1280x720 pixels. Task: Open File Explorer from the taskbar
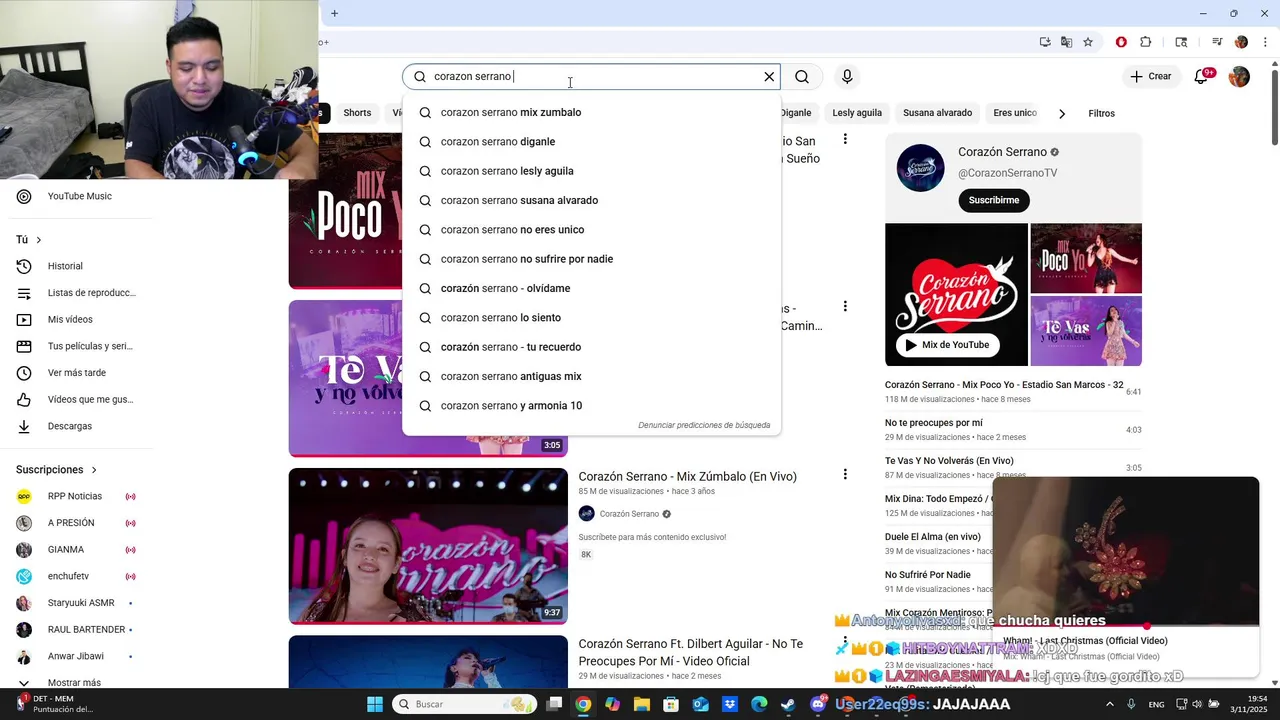[641, 704]
